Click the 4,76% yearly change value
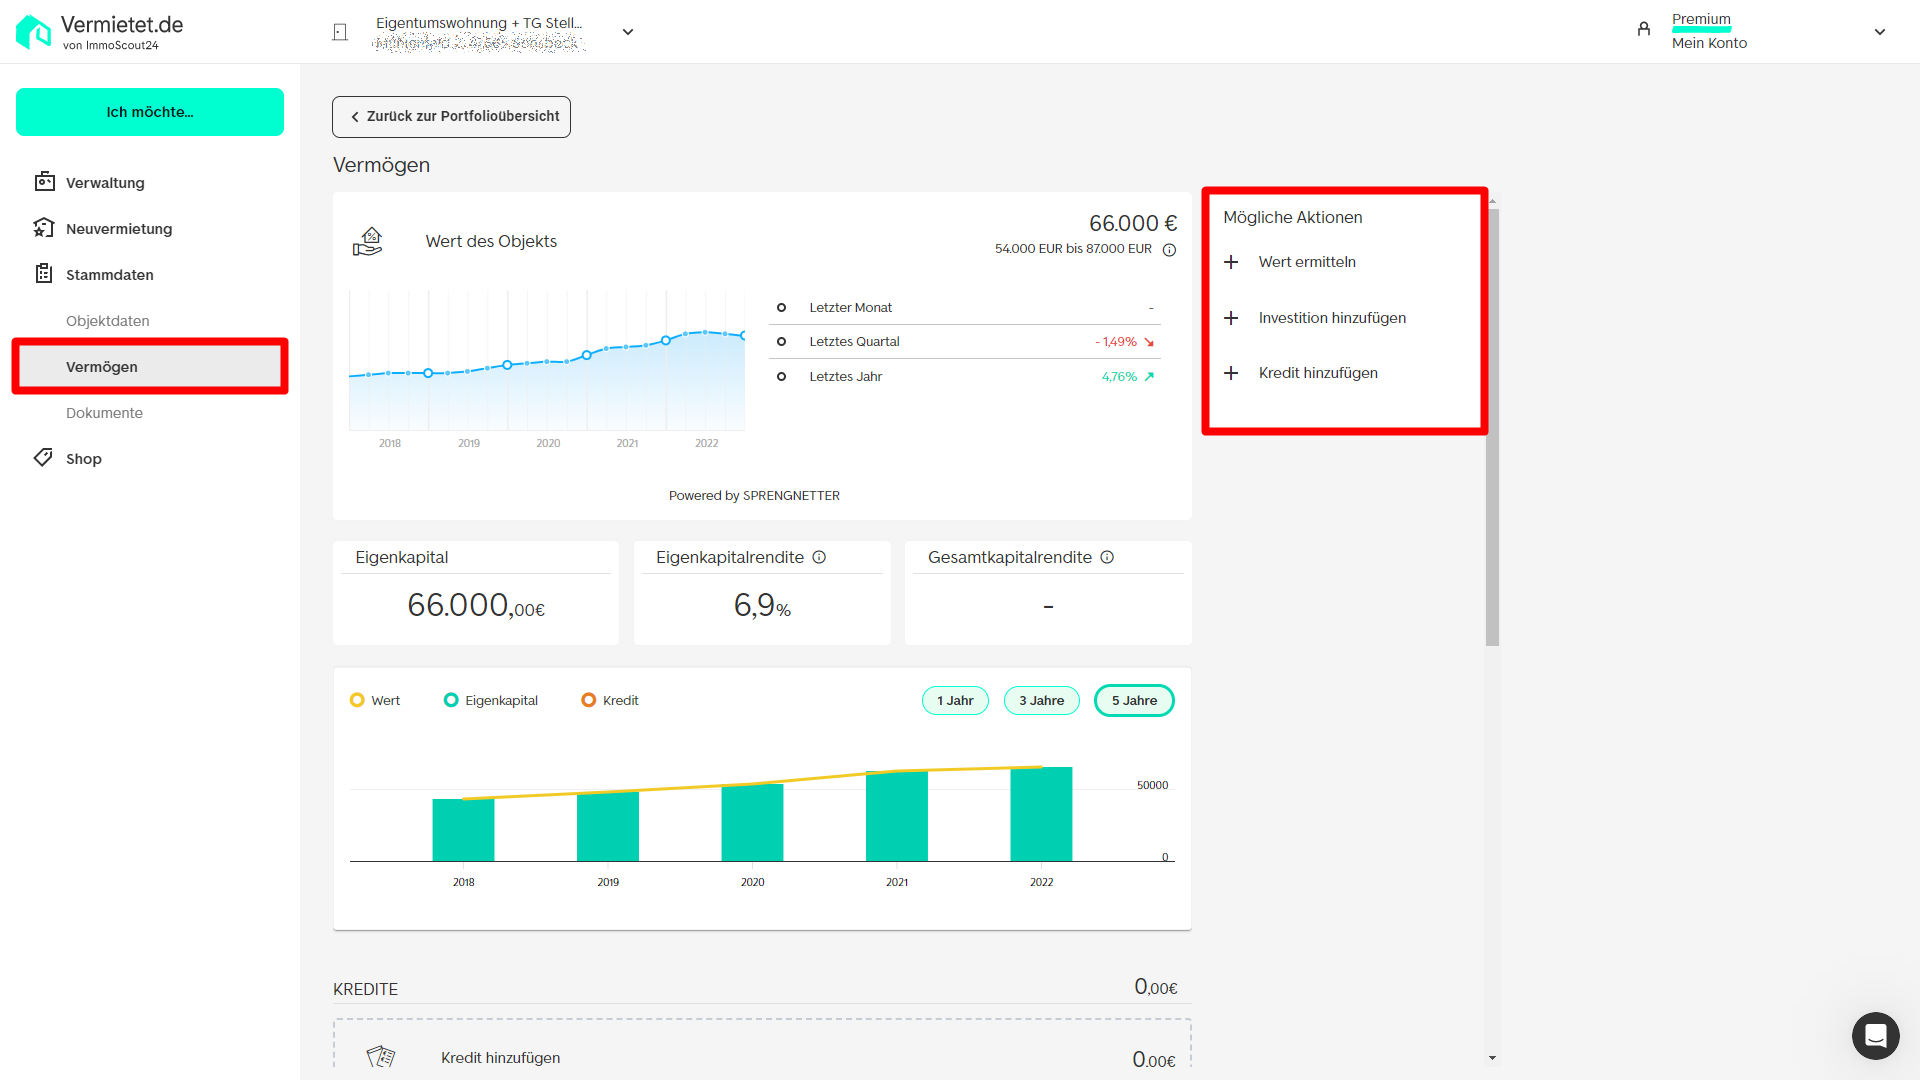Image resolution: width=1920 pixels, height=1080 pixels. pos(1119,377)
